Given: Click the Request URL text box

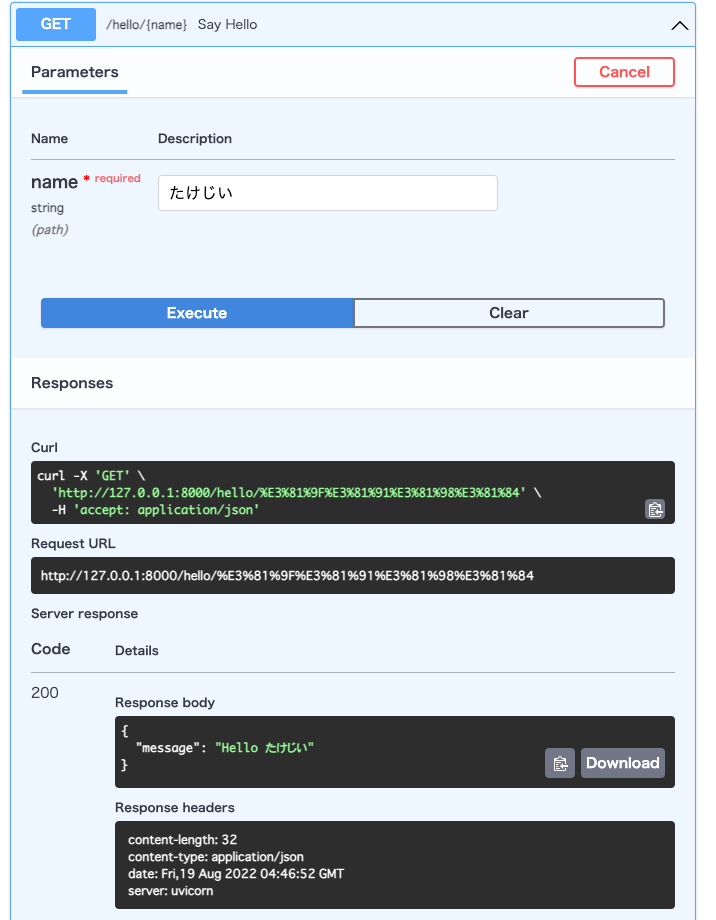Looking at the screenshot, I should 352,576.
